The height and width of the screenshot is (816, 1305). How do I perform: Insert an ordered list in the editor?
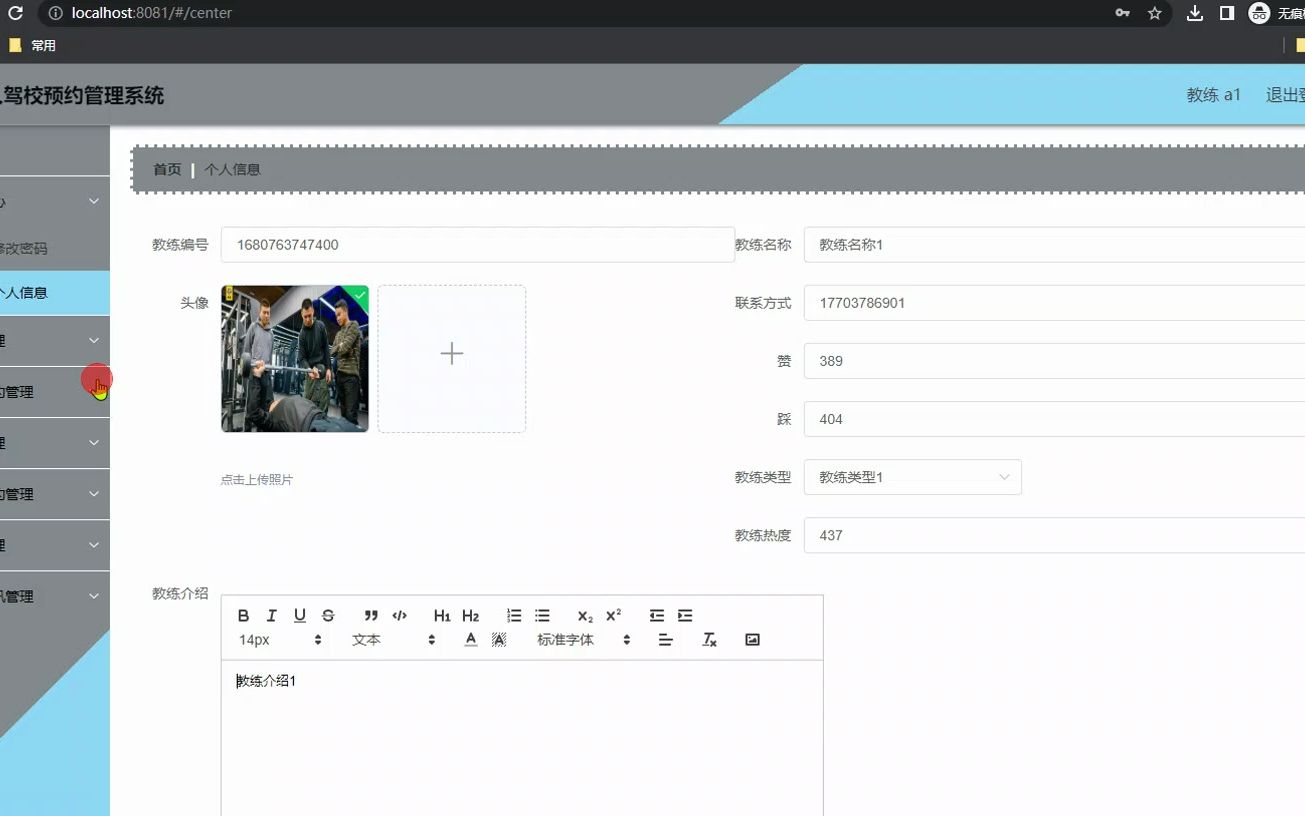click(x=514, y=615)
